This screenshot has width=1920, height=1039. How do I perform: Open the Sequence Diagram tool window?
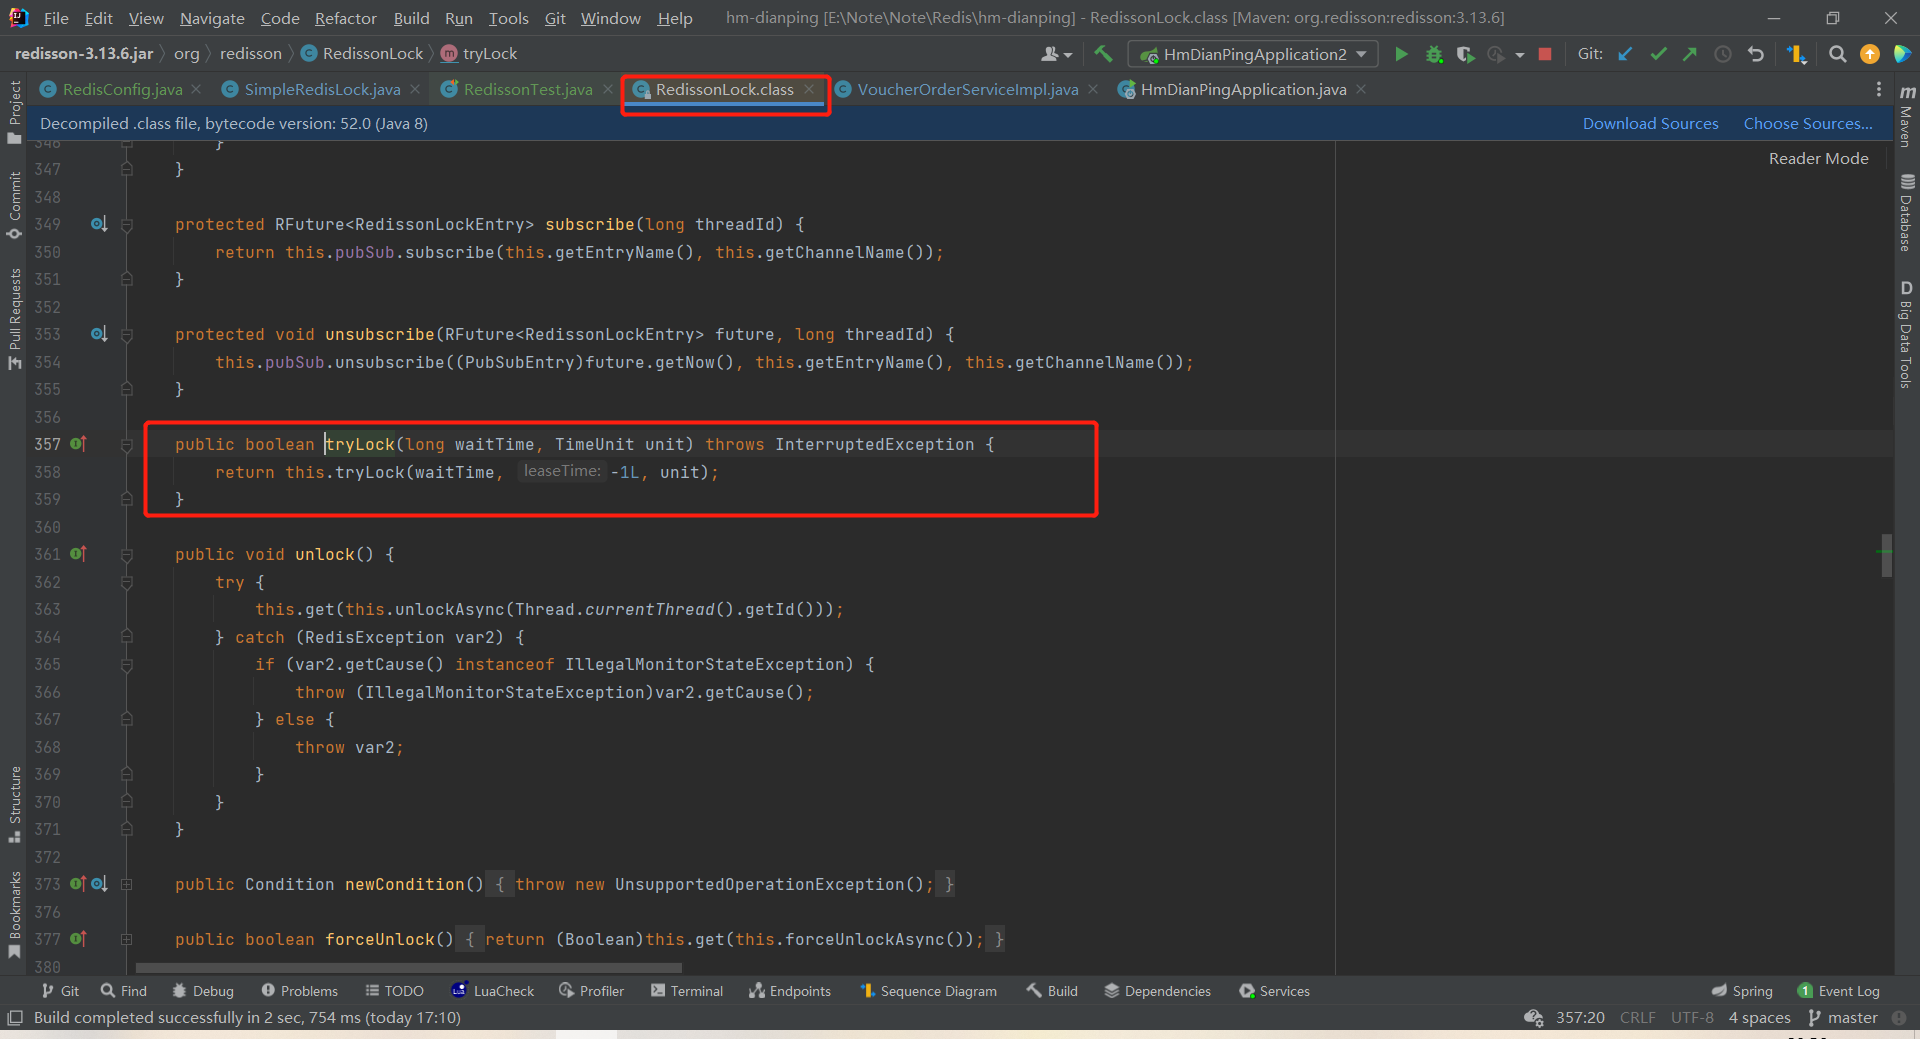[x=928, y=991]
